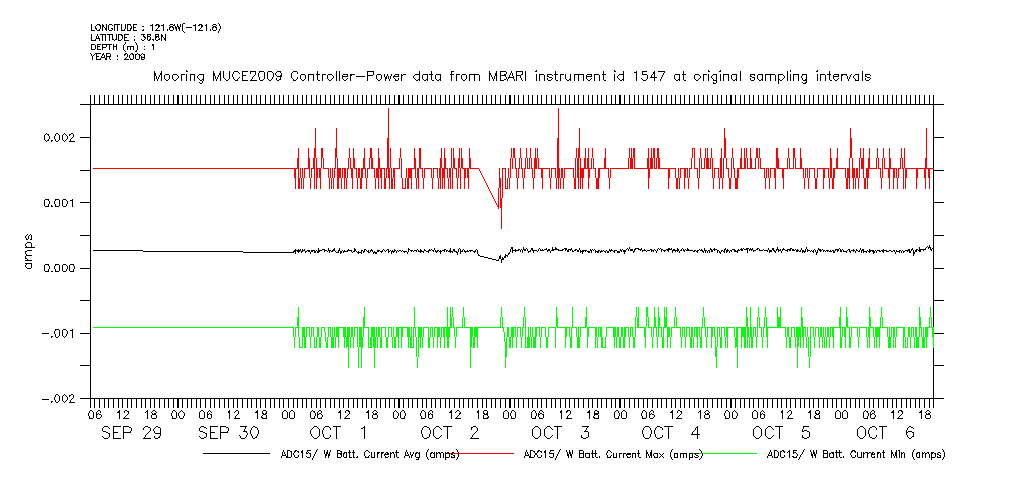Click the Batt. Current Min legend text
This screenshot has width=1009, height=504.
coord(855,454)
